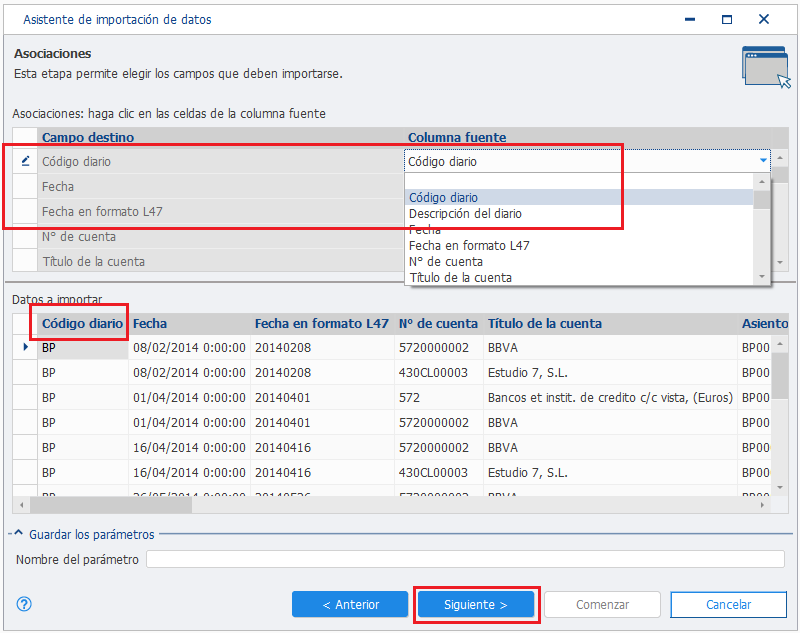Click the first 01/04/2014 0:00:00 date cell
Image resolution: width=800 pixels, height=633 pixels.
tap(189, 397)
